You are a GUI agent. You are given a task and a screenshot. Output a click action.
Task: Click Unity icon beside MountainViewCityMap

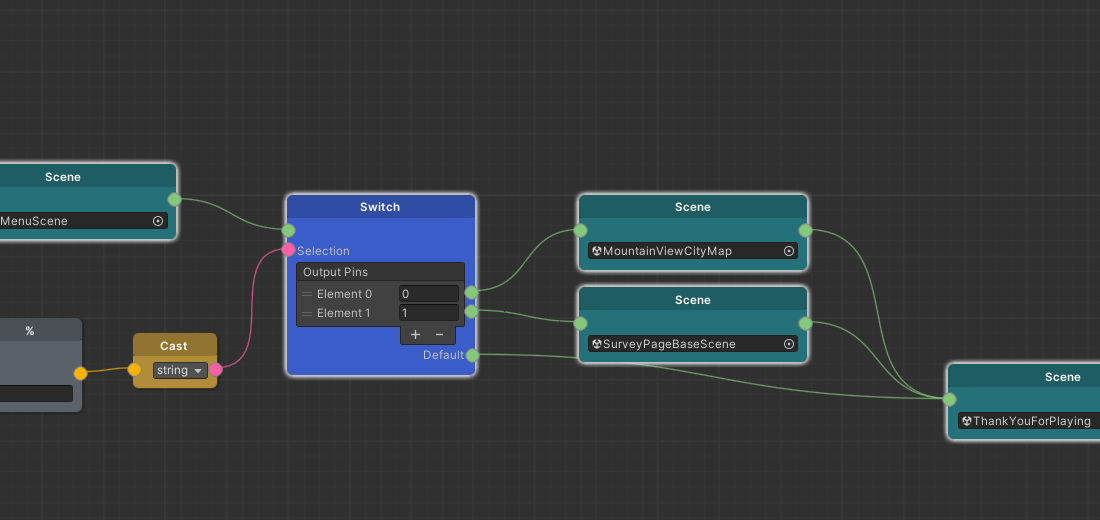tap(597, 251)
